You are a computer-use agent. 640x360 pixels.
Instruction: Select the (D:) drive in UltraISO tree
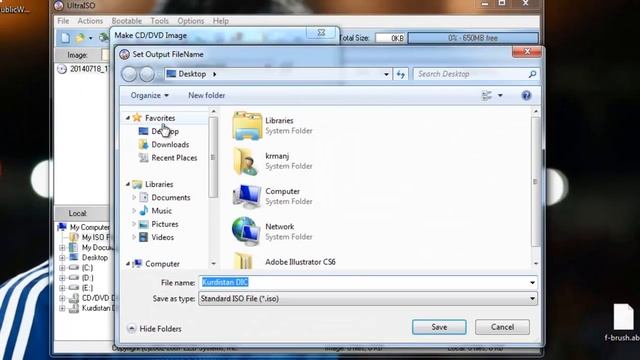pos(87,278)
